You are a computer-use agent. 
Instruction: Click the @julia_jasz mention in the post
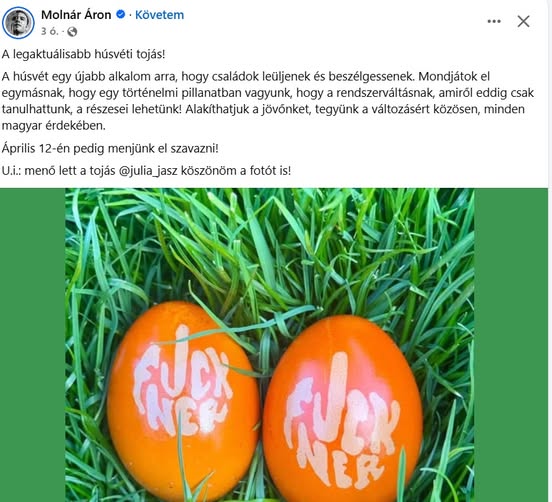point(148,171)
